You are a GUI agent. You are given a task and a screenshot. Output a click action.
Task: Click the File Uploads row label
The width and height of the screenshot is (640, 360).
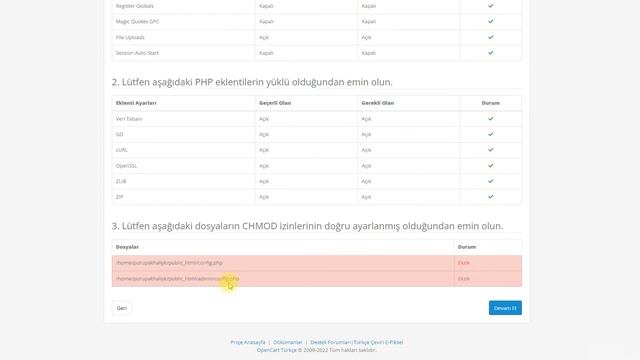click(130, 37)
